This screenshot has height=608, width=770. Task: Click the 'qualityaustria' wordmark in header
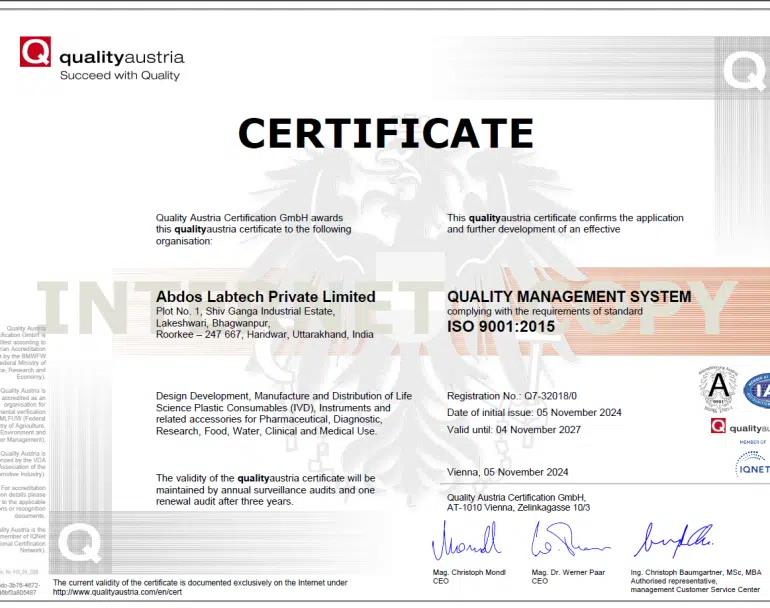click(122, 57)
